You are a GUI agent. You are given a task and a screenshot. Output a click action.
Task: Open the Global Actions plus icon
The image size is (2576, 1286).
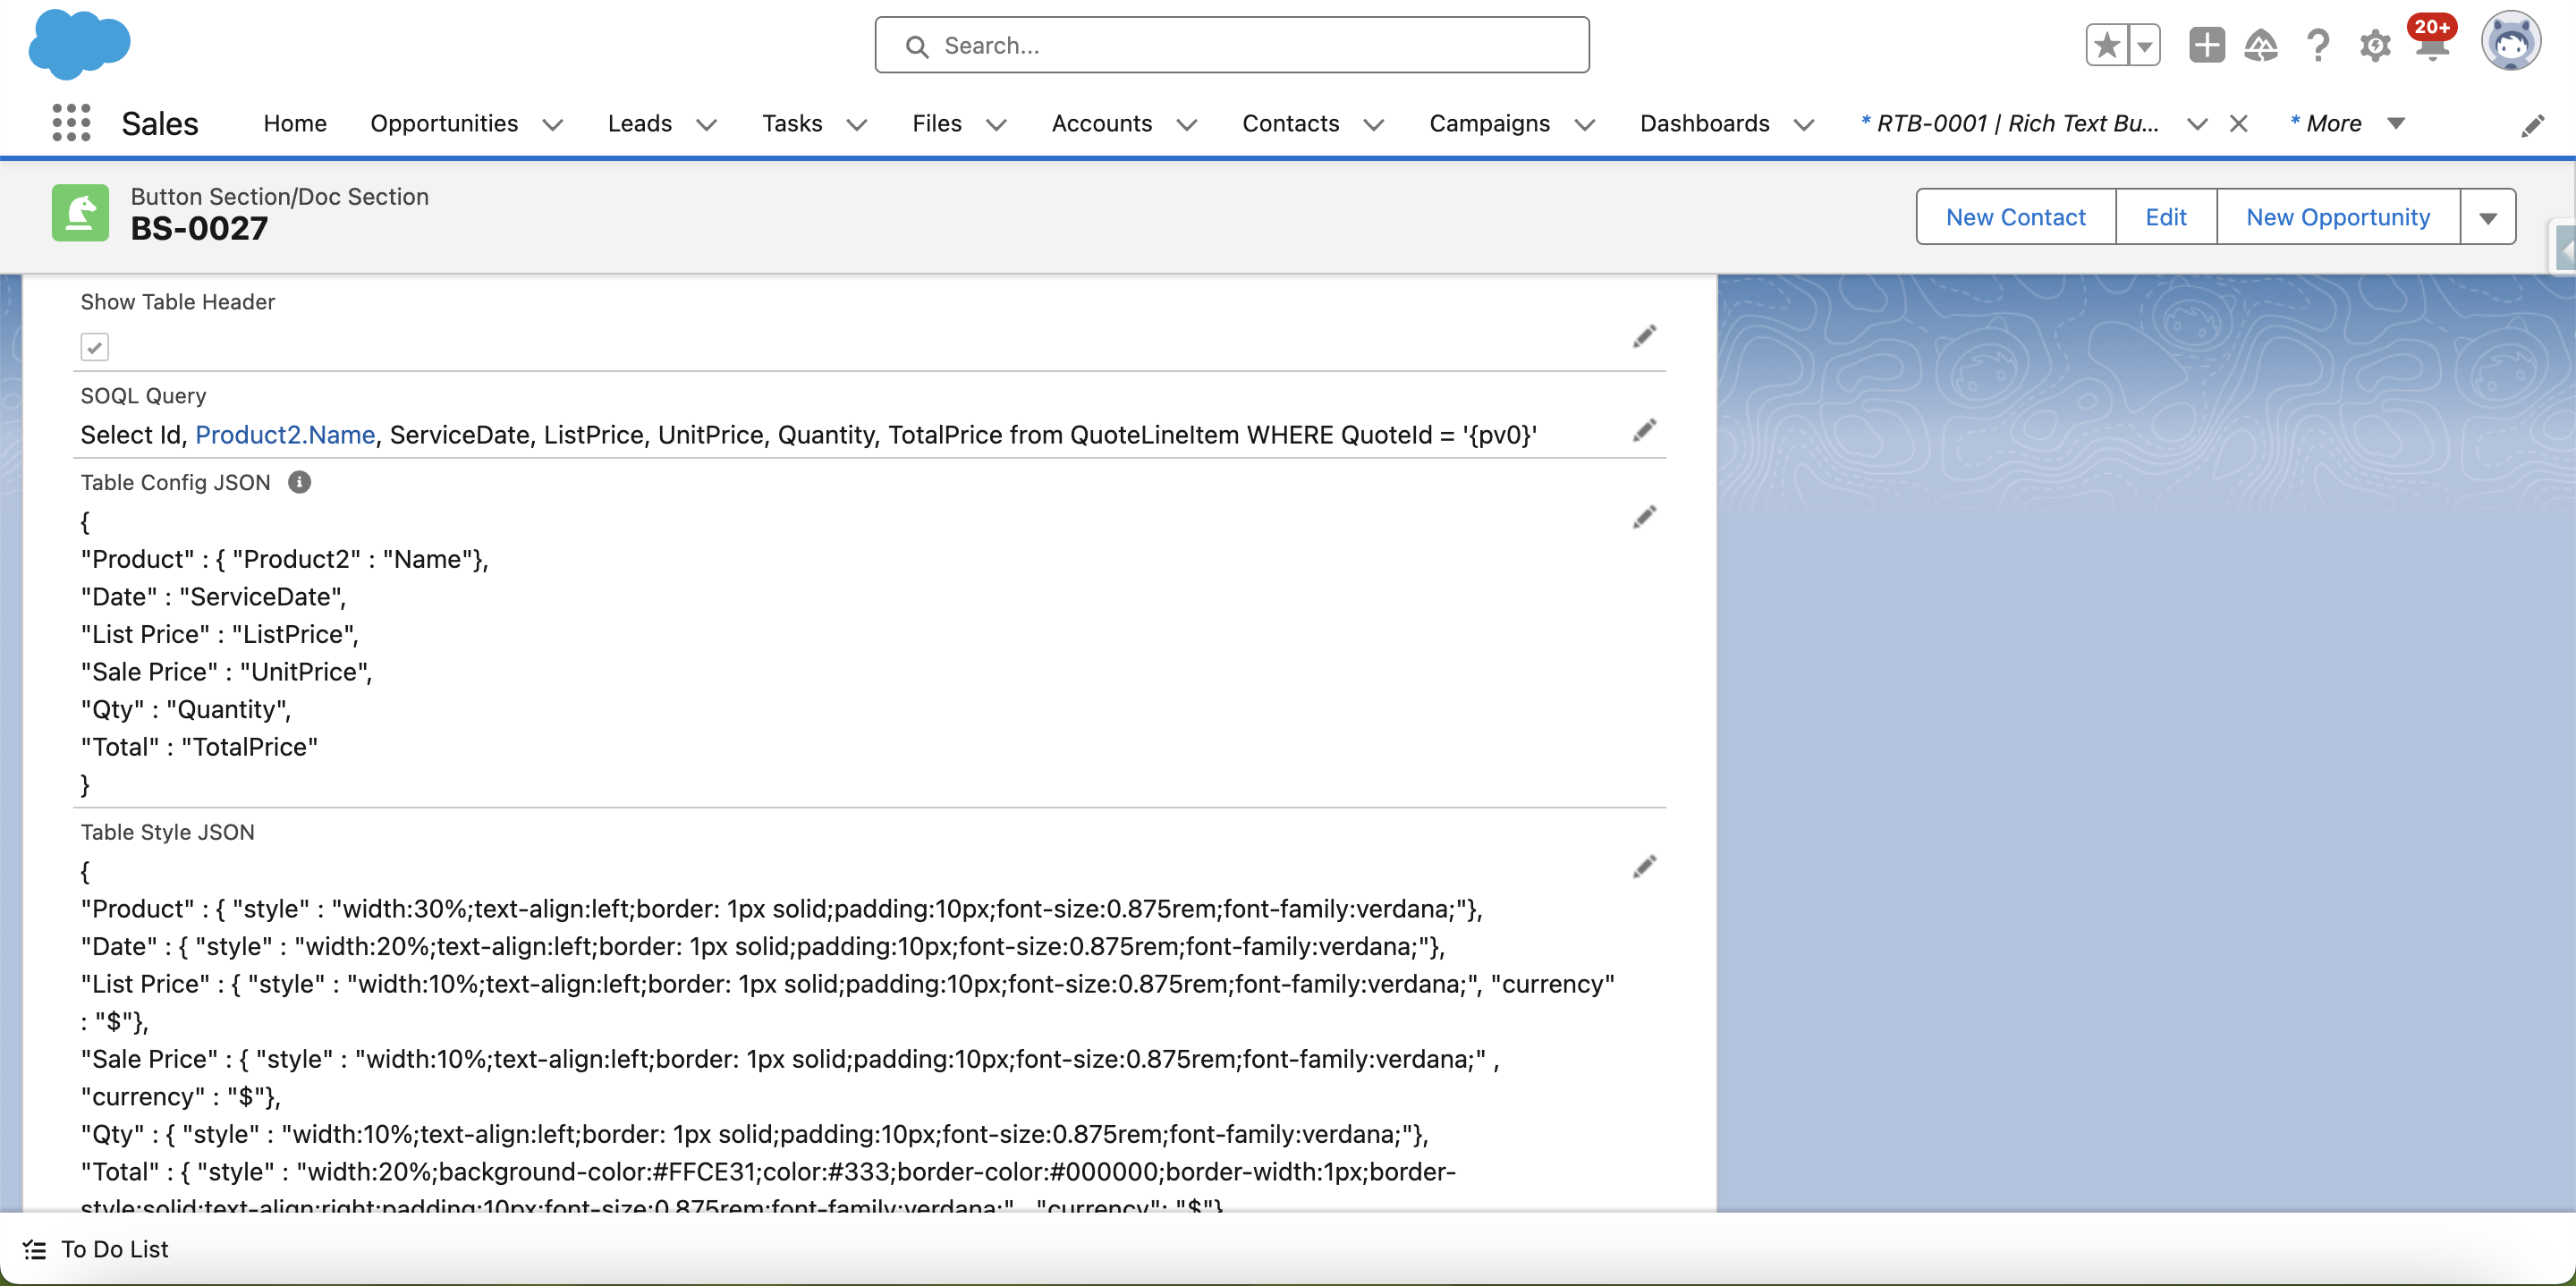coord(2206,45)
